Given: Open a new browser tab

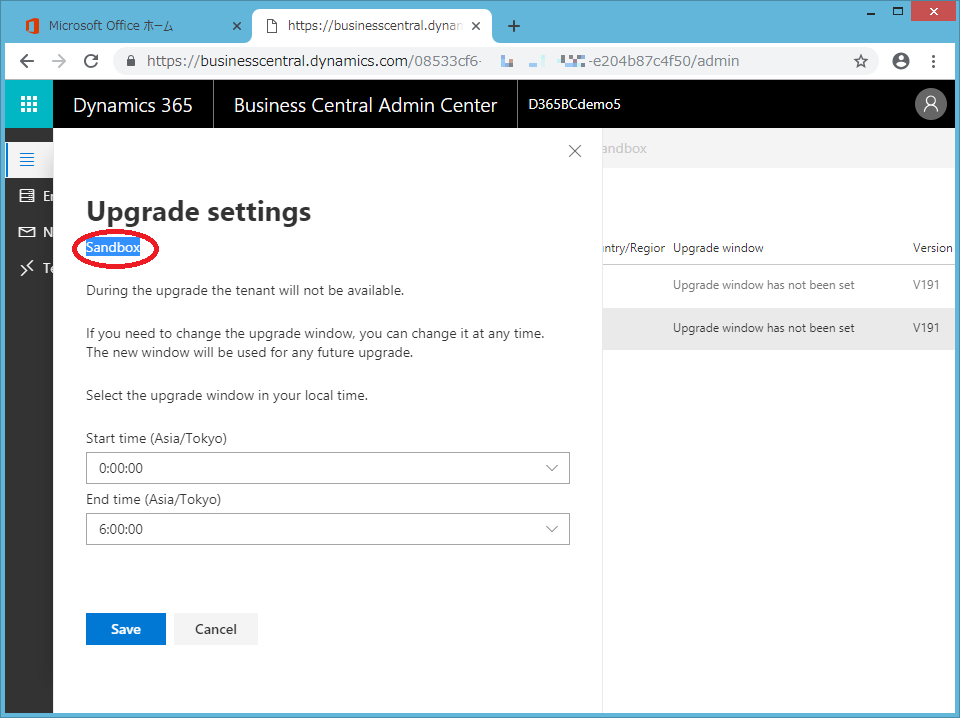Looking at the screenshot, I should tap(514, 26).
